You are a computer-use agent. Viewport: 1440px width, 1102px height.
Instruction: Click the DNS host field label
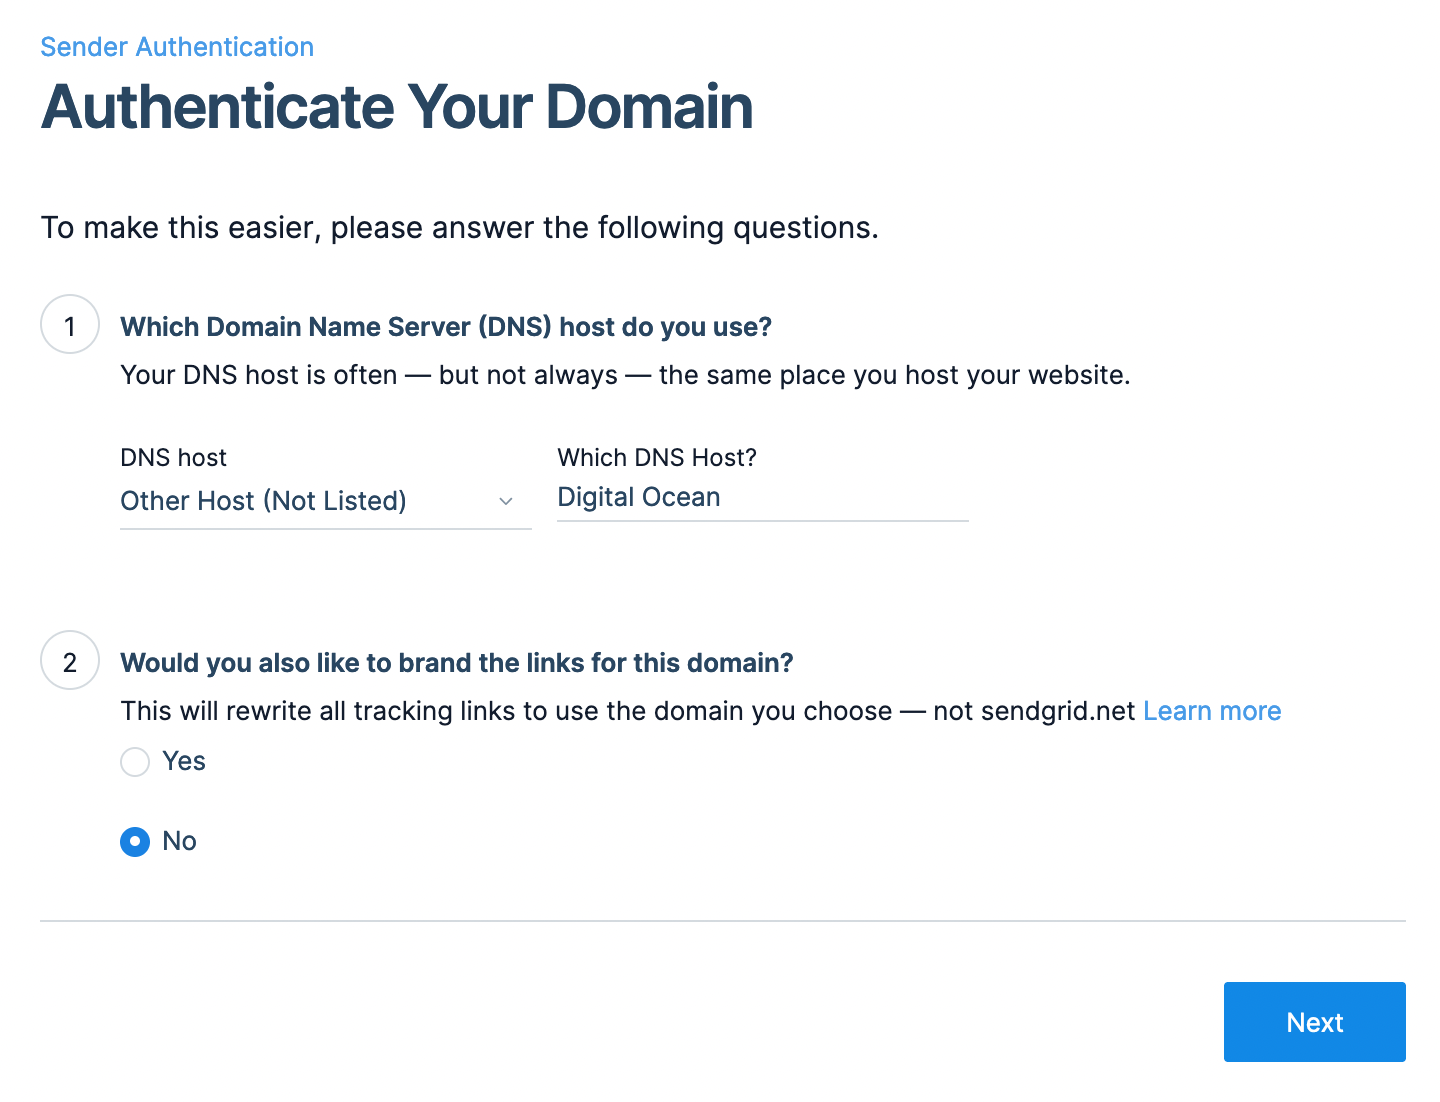click(x=173, y=457)
